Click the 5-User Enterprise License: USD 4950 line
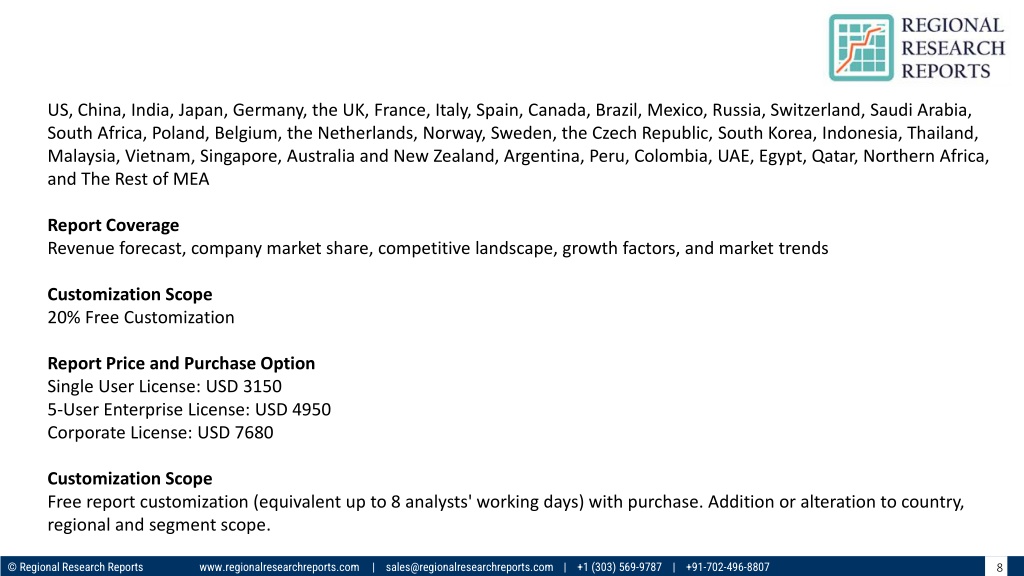Viewport: 1024px width, 576px height. [x=189, y=409]
